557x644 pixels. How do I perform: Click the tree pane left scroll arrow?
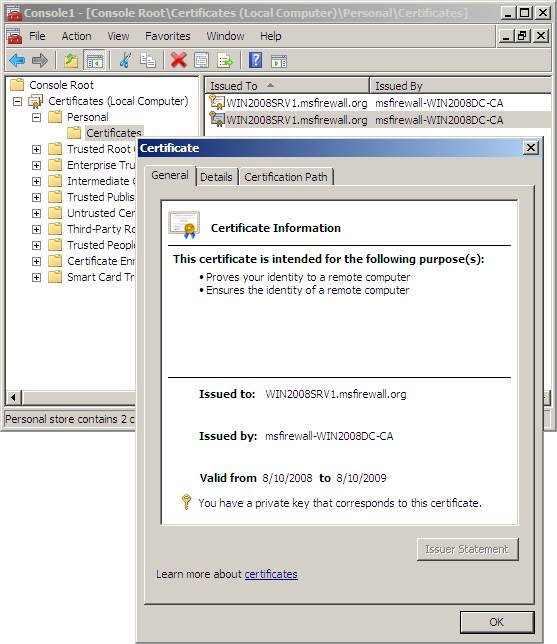pos(14,398)
